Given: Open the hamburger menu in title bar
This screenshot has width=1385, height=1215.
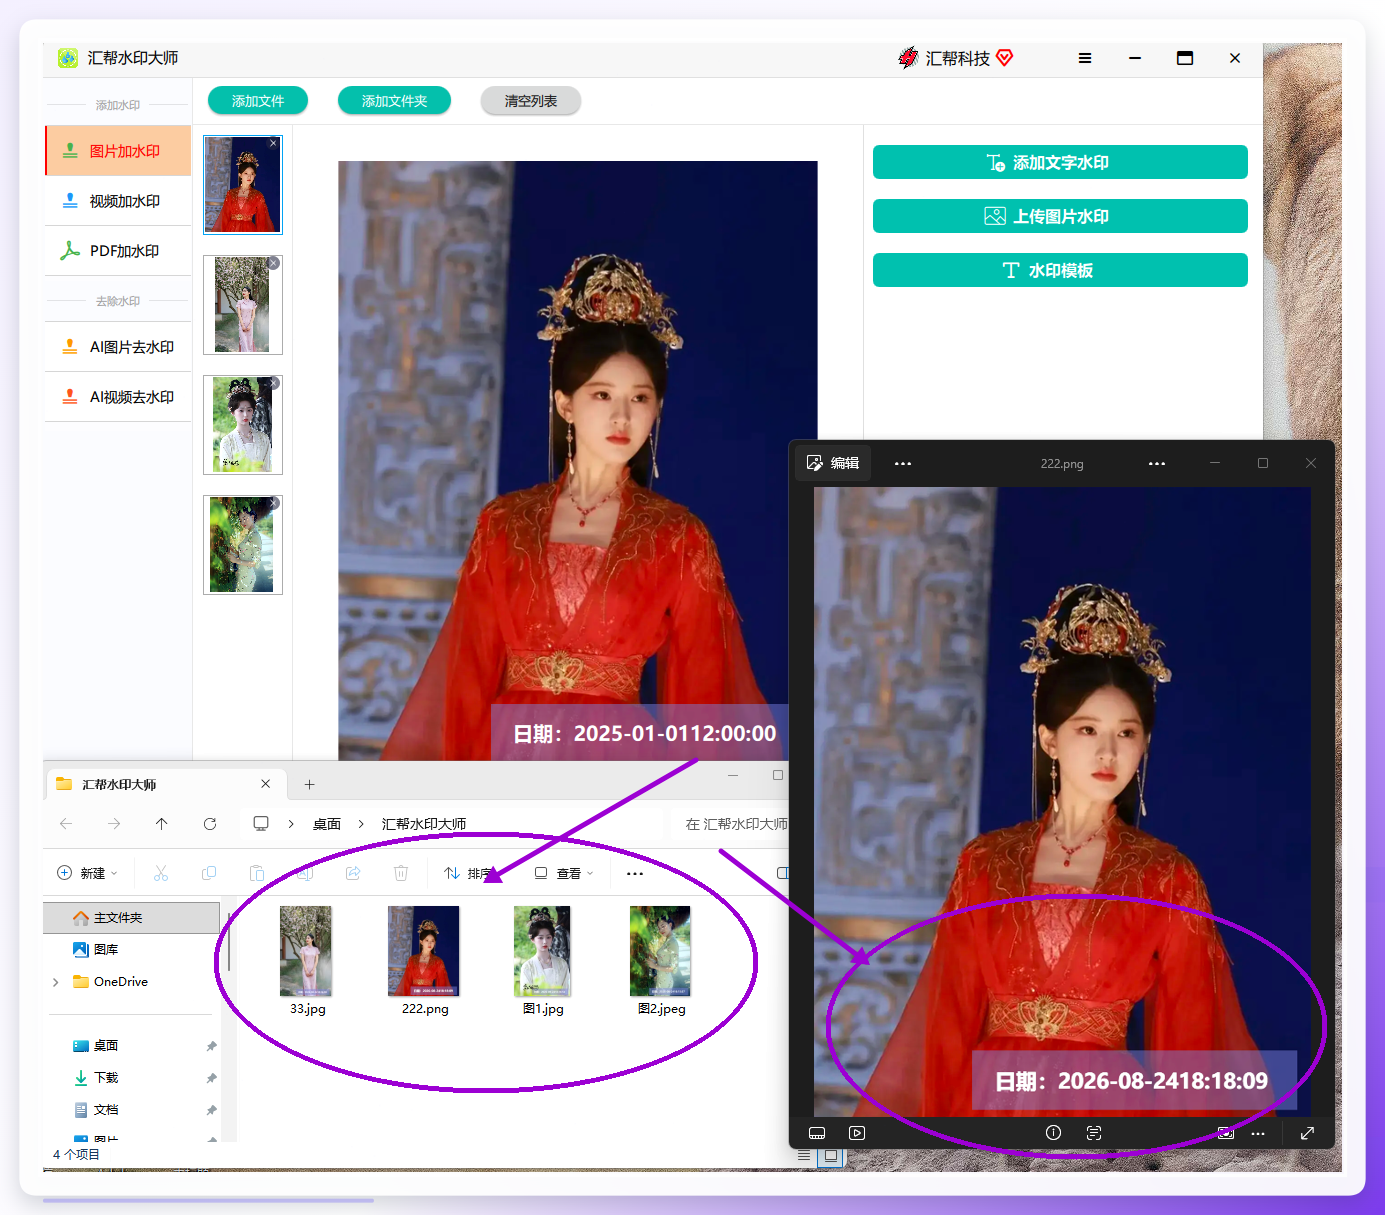Looking at the screenshot, I should coord(1085,58).
